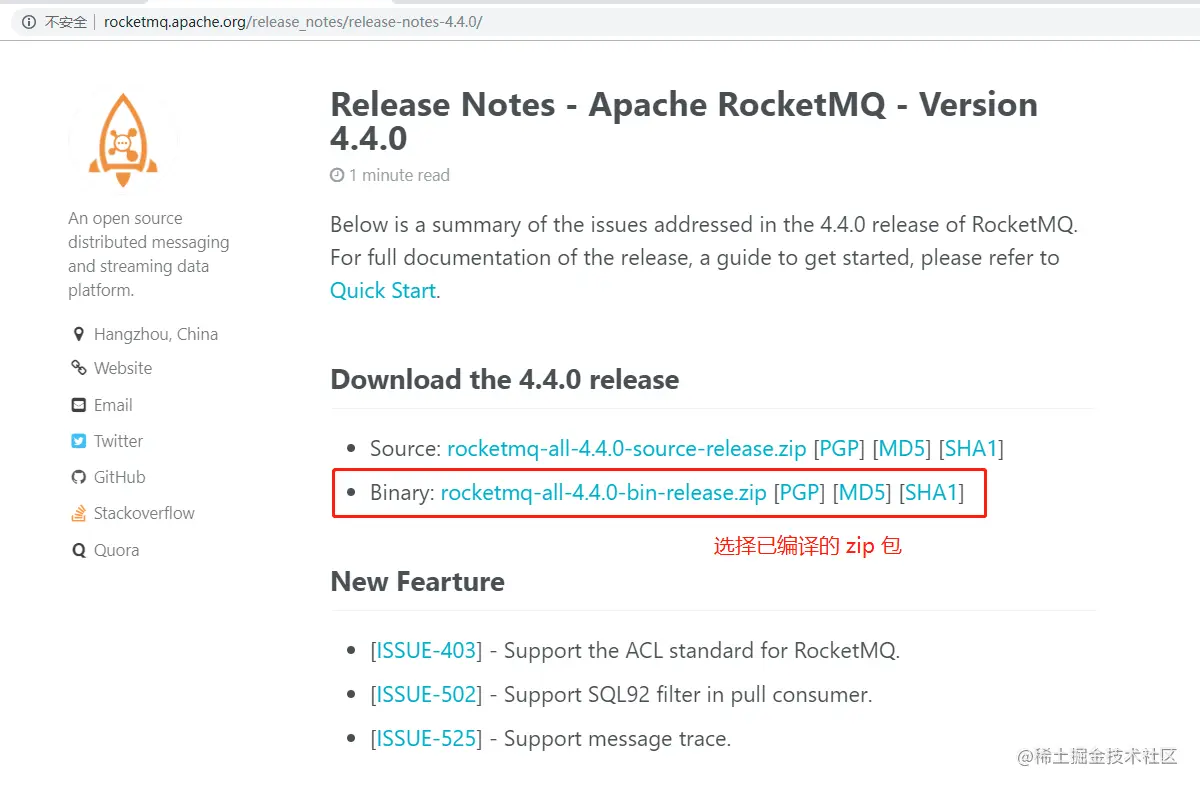Click the Website link icon
The width and height of the screenshot is (1200, 789).
79,368
